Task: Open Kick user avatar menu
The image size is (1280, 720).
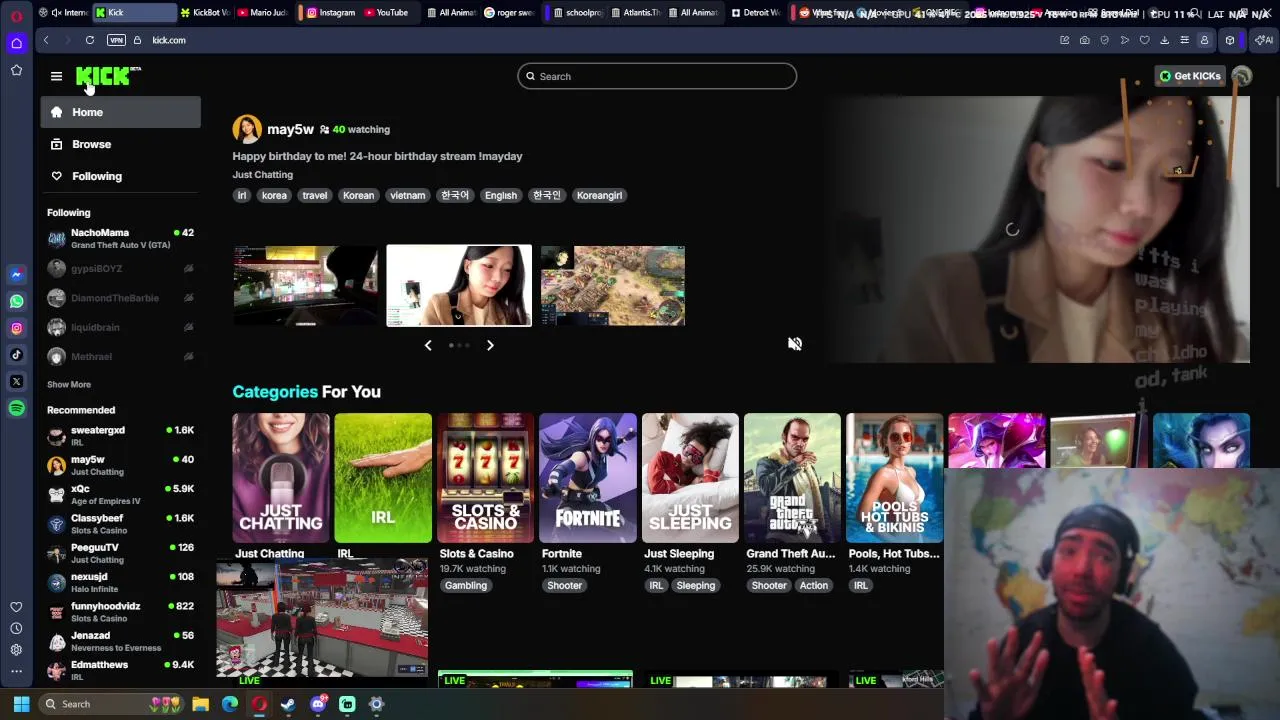Action: click(1242, 76)
